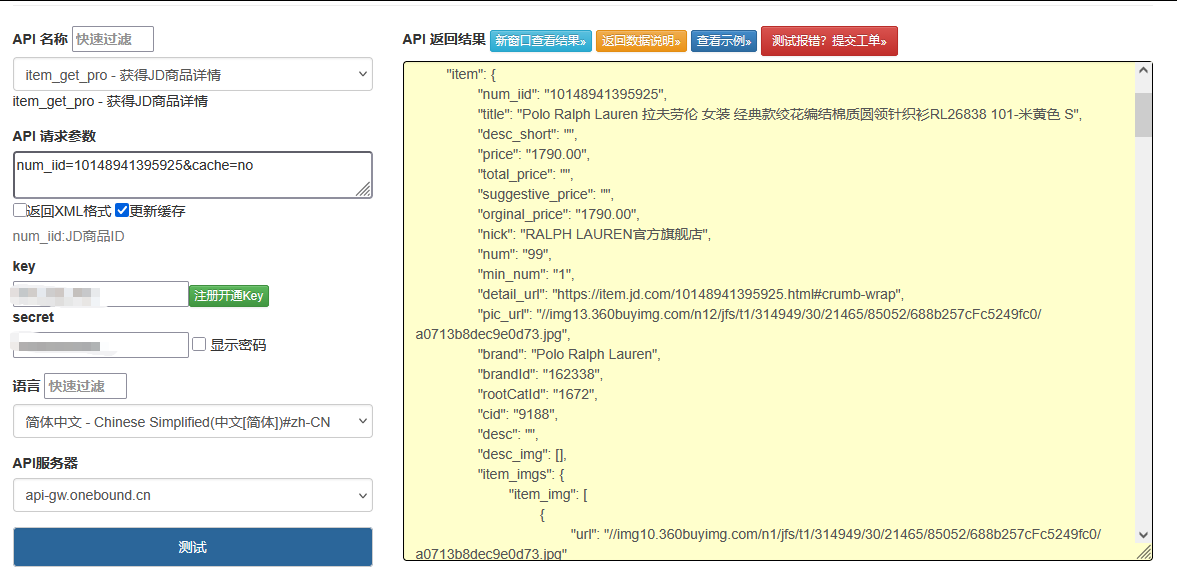The image size is (1177, 581).
Task: Click the 新窗口查看结果 button
Action: click(541, 43)
